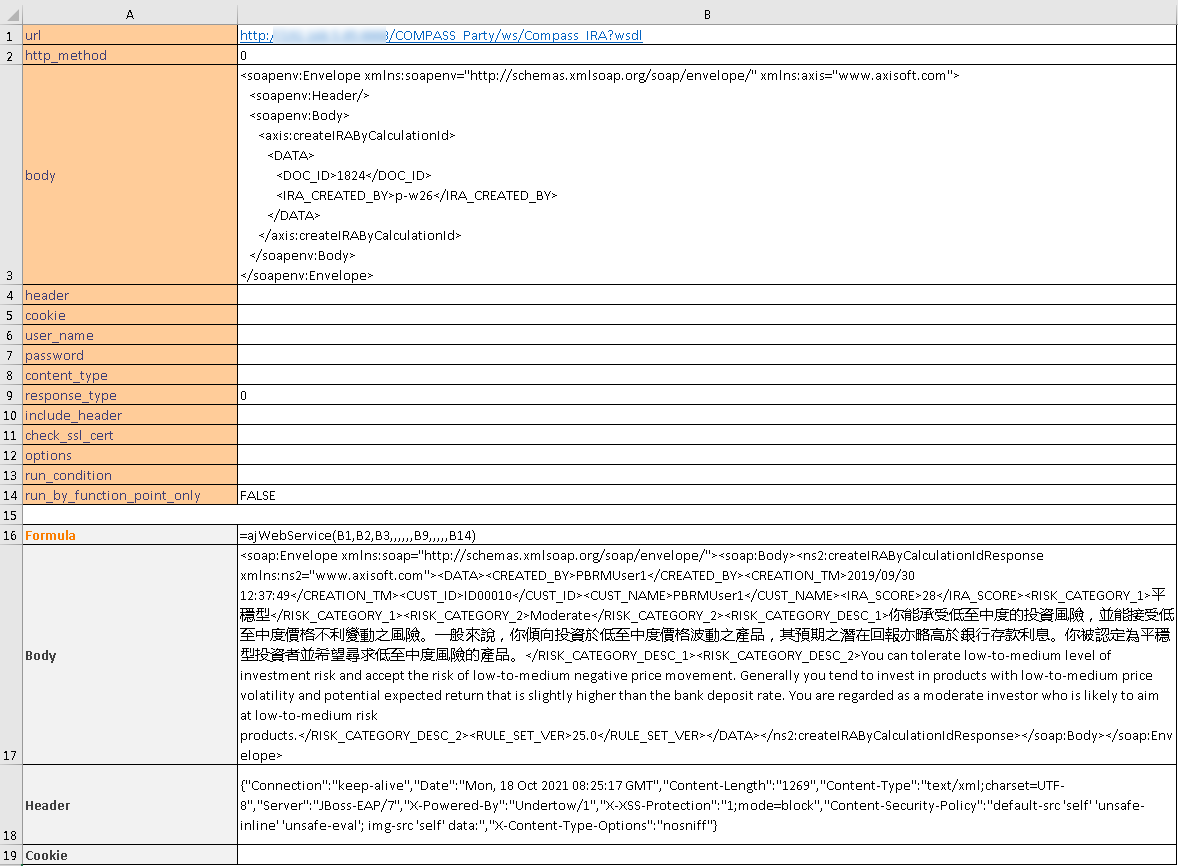The width and height of the screenshot is (1178, 866).
Task: Select column B header
Action: point(706,14)
